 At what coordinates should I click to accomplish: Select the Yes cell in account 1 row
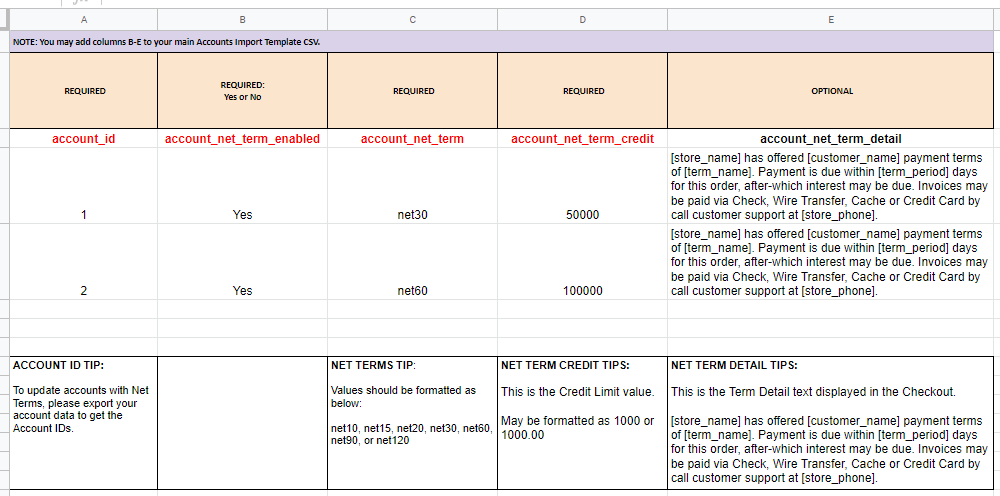(x=242, y=186)
